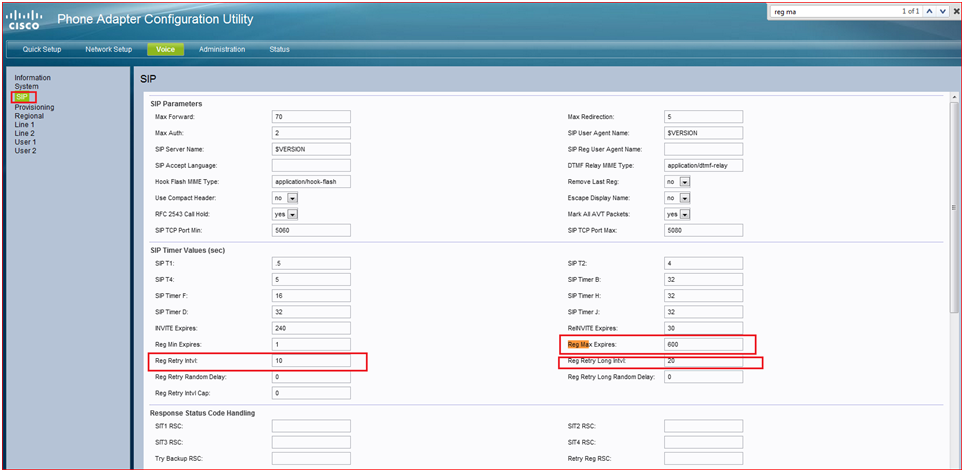Open the Voice tab
Screen dimensions: 964x472
point(164,49)
